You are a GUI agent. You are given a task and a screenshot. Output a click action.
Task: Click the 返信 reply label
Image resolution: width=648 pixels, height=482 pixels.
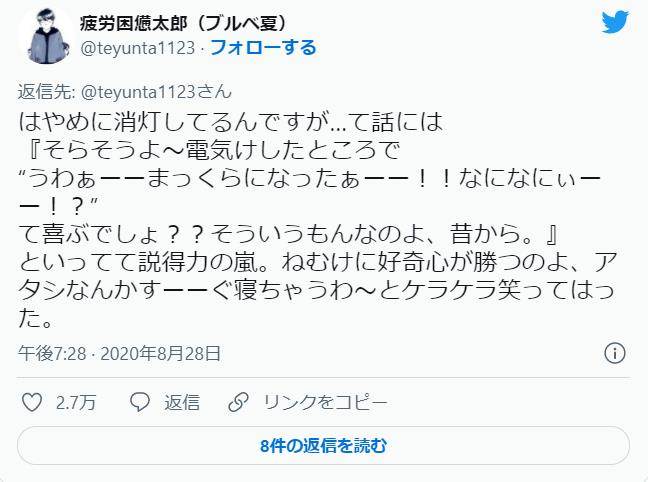[182, 402]
